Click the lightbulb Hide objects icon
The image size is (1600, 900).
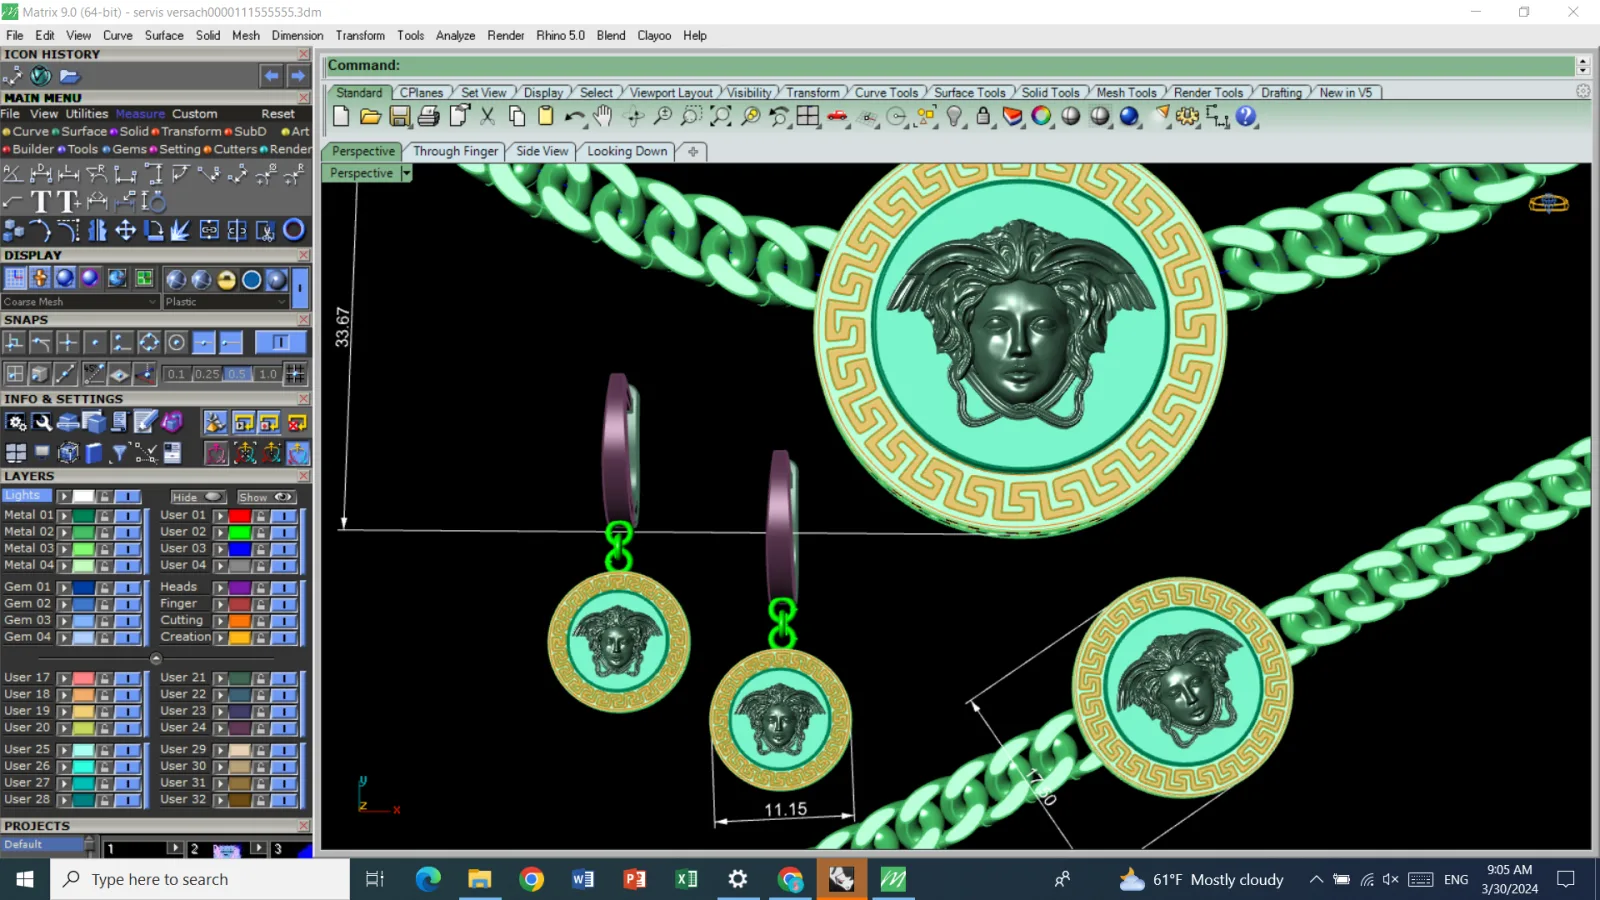pos(955,117)
